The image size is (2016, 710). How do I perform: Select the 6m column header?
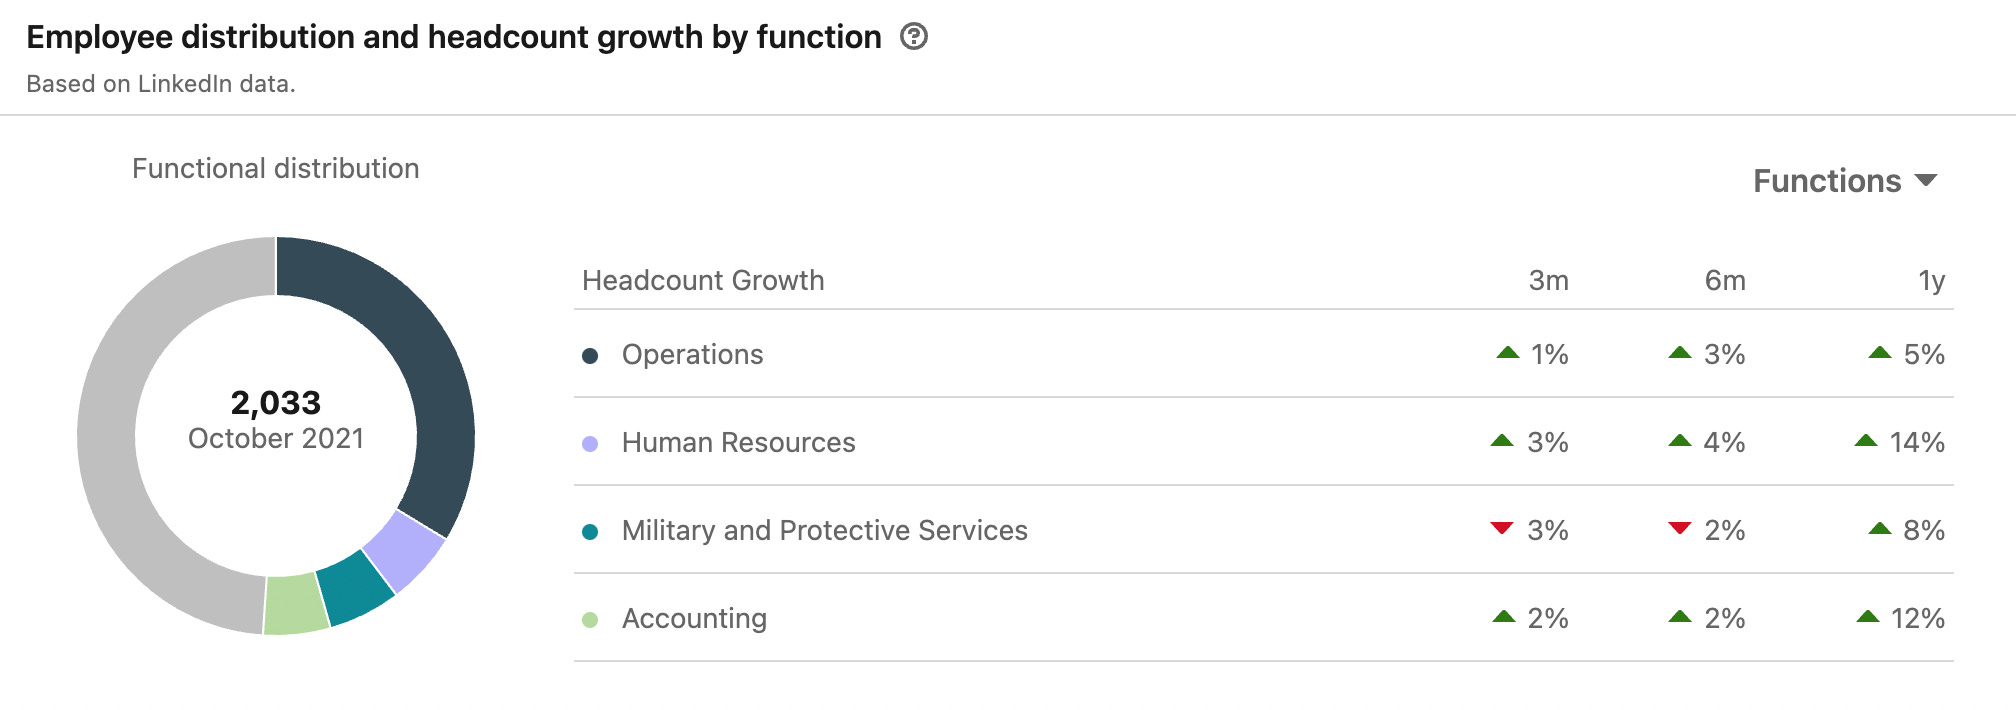(1725, 281)
